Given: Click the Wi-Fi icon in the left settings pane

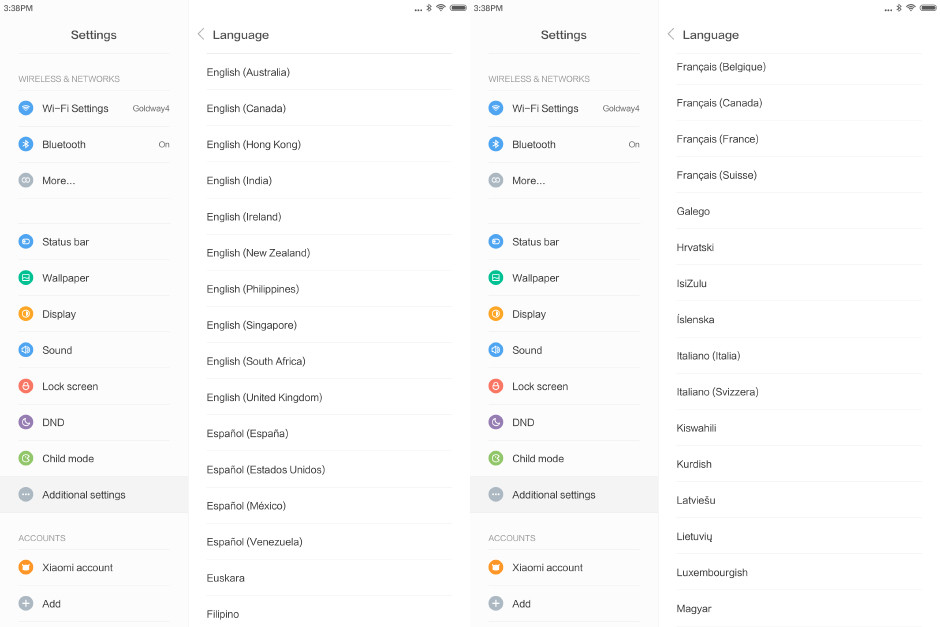Looking at the screenshot, I should [x=26, y=108].
